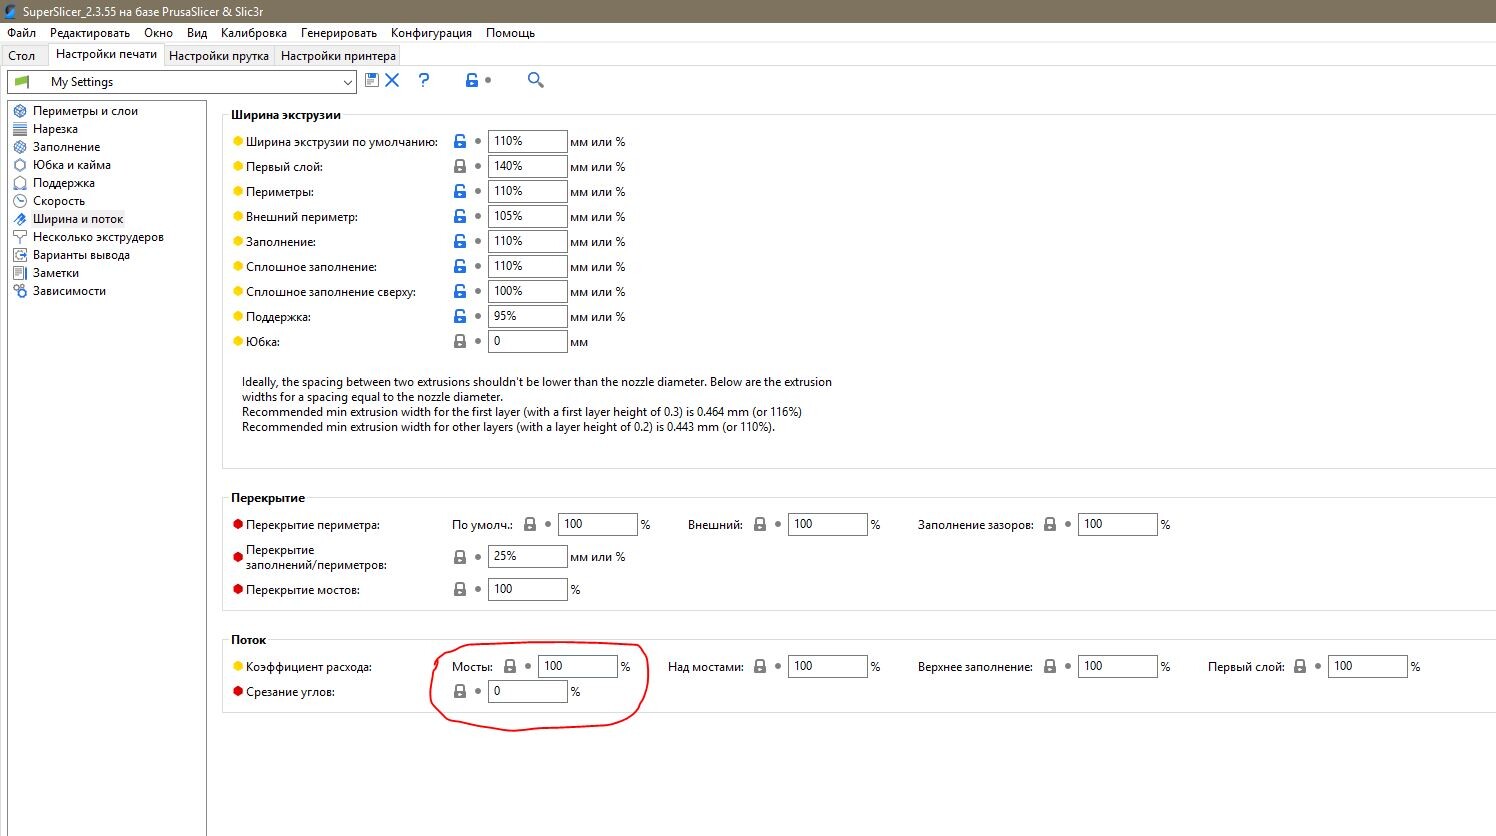
Task: Select Скорость in sidebar
Action: 59,201
